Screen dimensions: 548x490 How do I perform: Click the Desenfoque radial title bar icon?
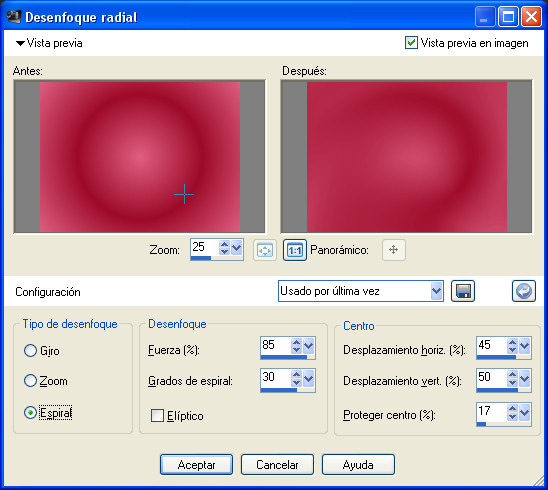pos(14,17)
